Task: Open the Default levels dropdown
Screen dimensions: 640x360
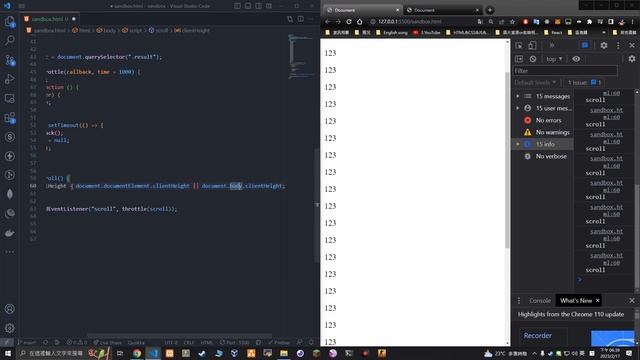Action: click(x=535, y=82)
